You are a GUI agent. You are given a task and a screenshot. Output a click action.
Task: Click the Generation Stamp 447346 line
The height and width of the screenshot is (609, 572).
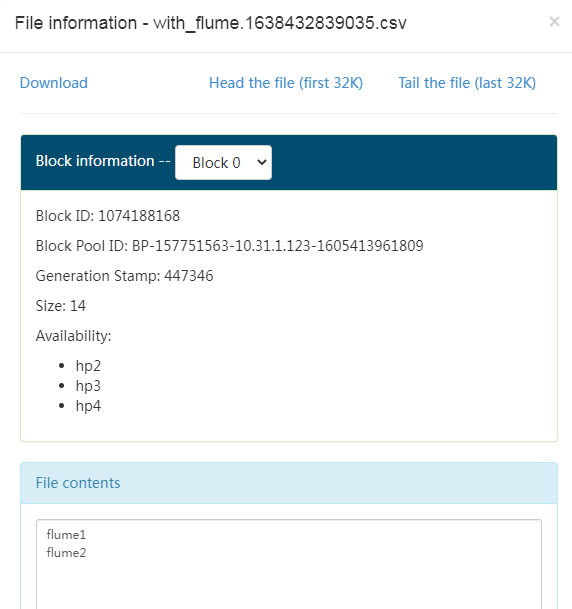124,276
